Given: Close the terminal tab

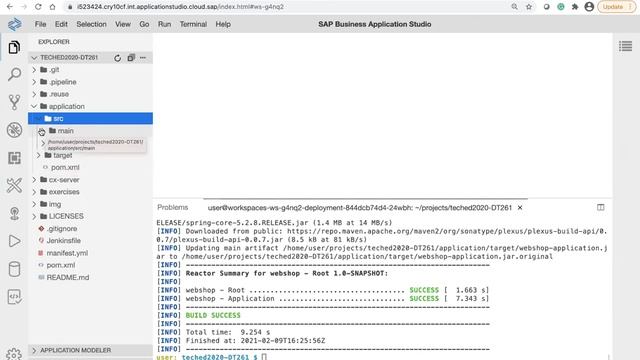Looking at the screenshot, I should 520,207.
